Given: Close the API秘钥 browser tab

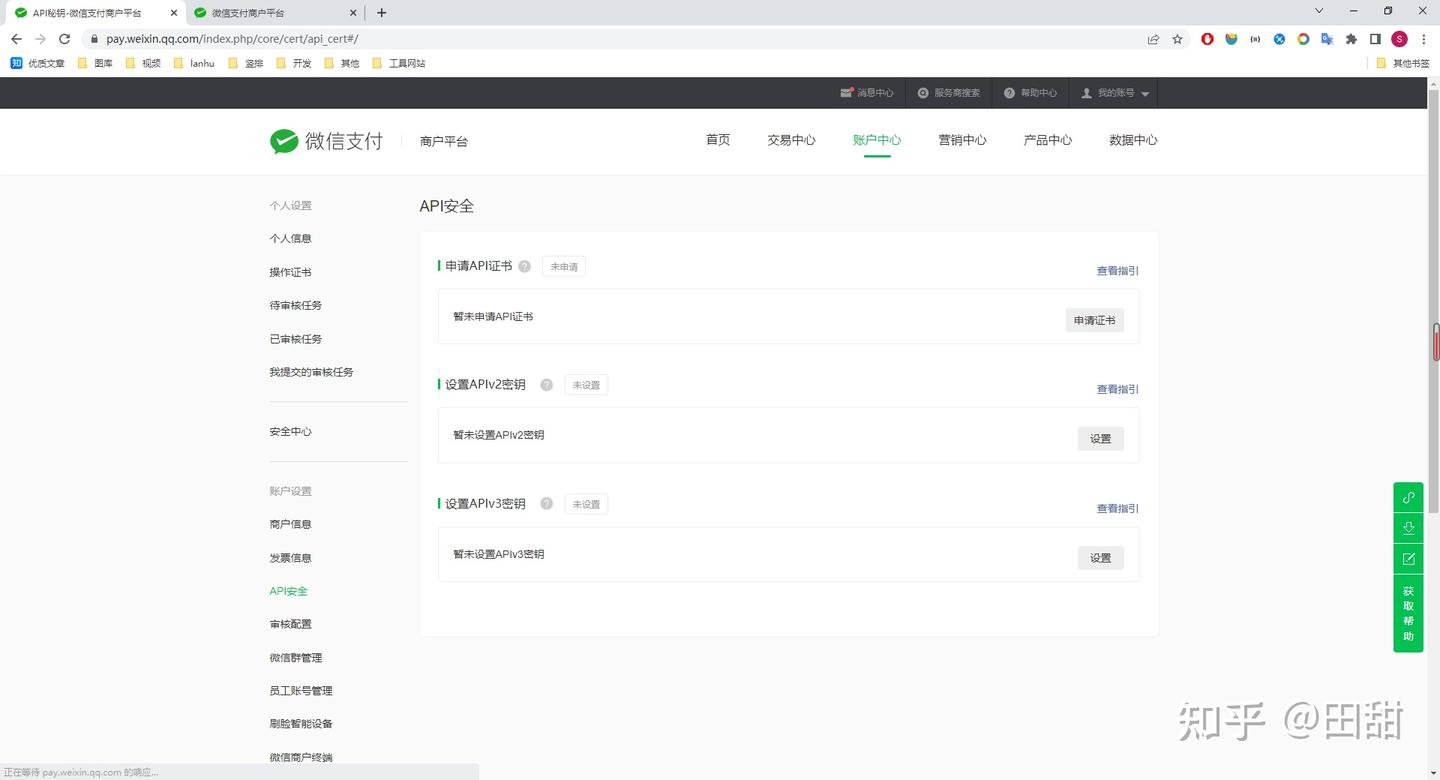Looking at the screenshot, I should tap(173, 13).
